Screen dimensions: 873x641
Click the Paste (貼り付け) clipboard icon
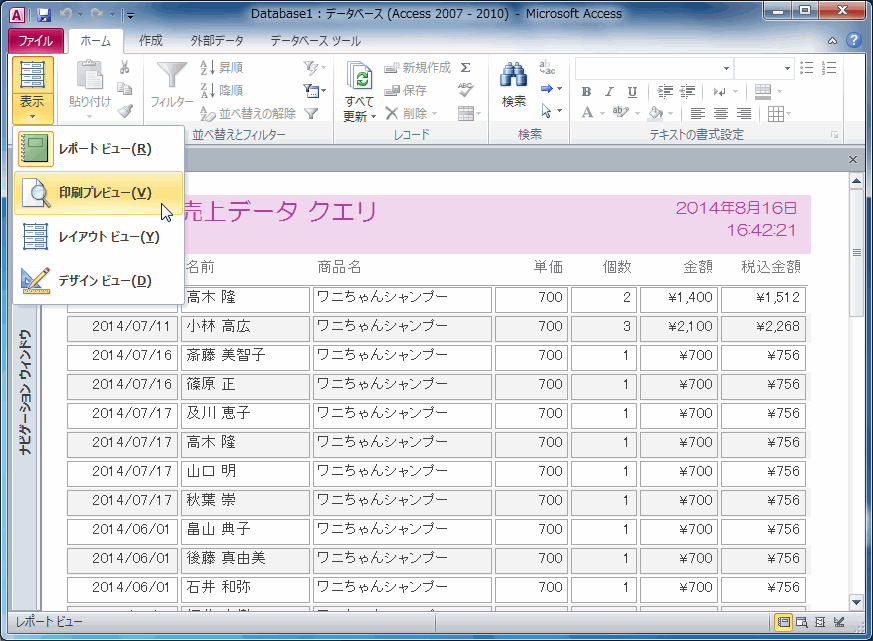90,74
